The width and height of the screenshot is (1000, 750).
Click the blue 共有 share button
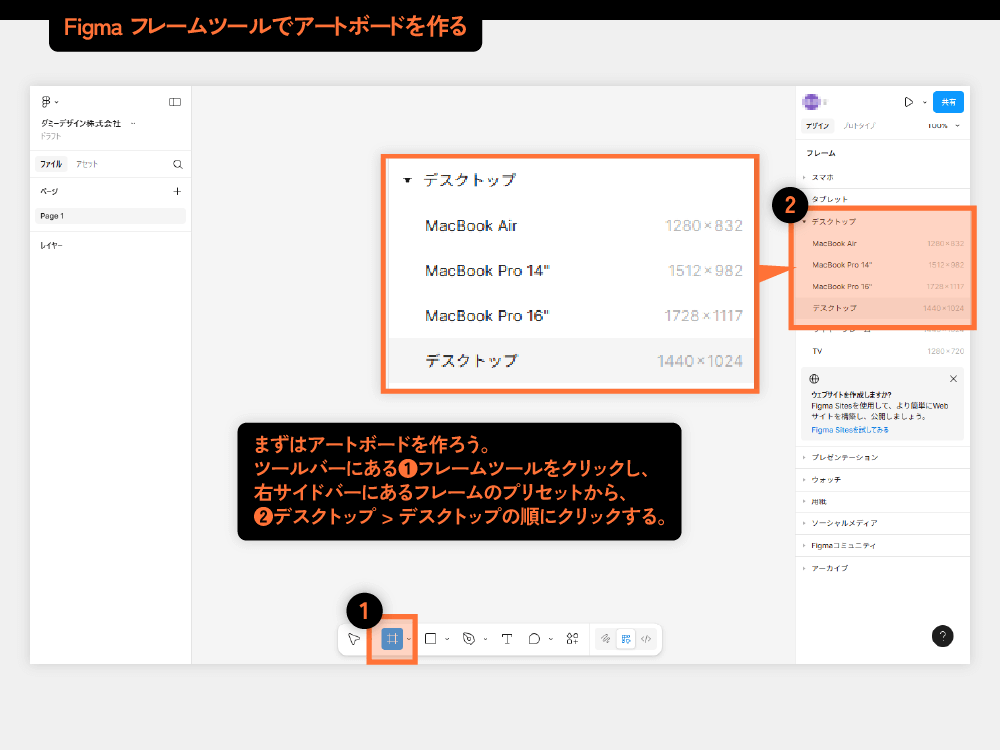coord(948,102)
